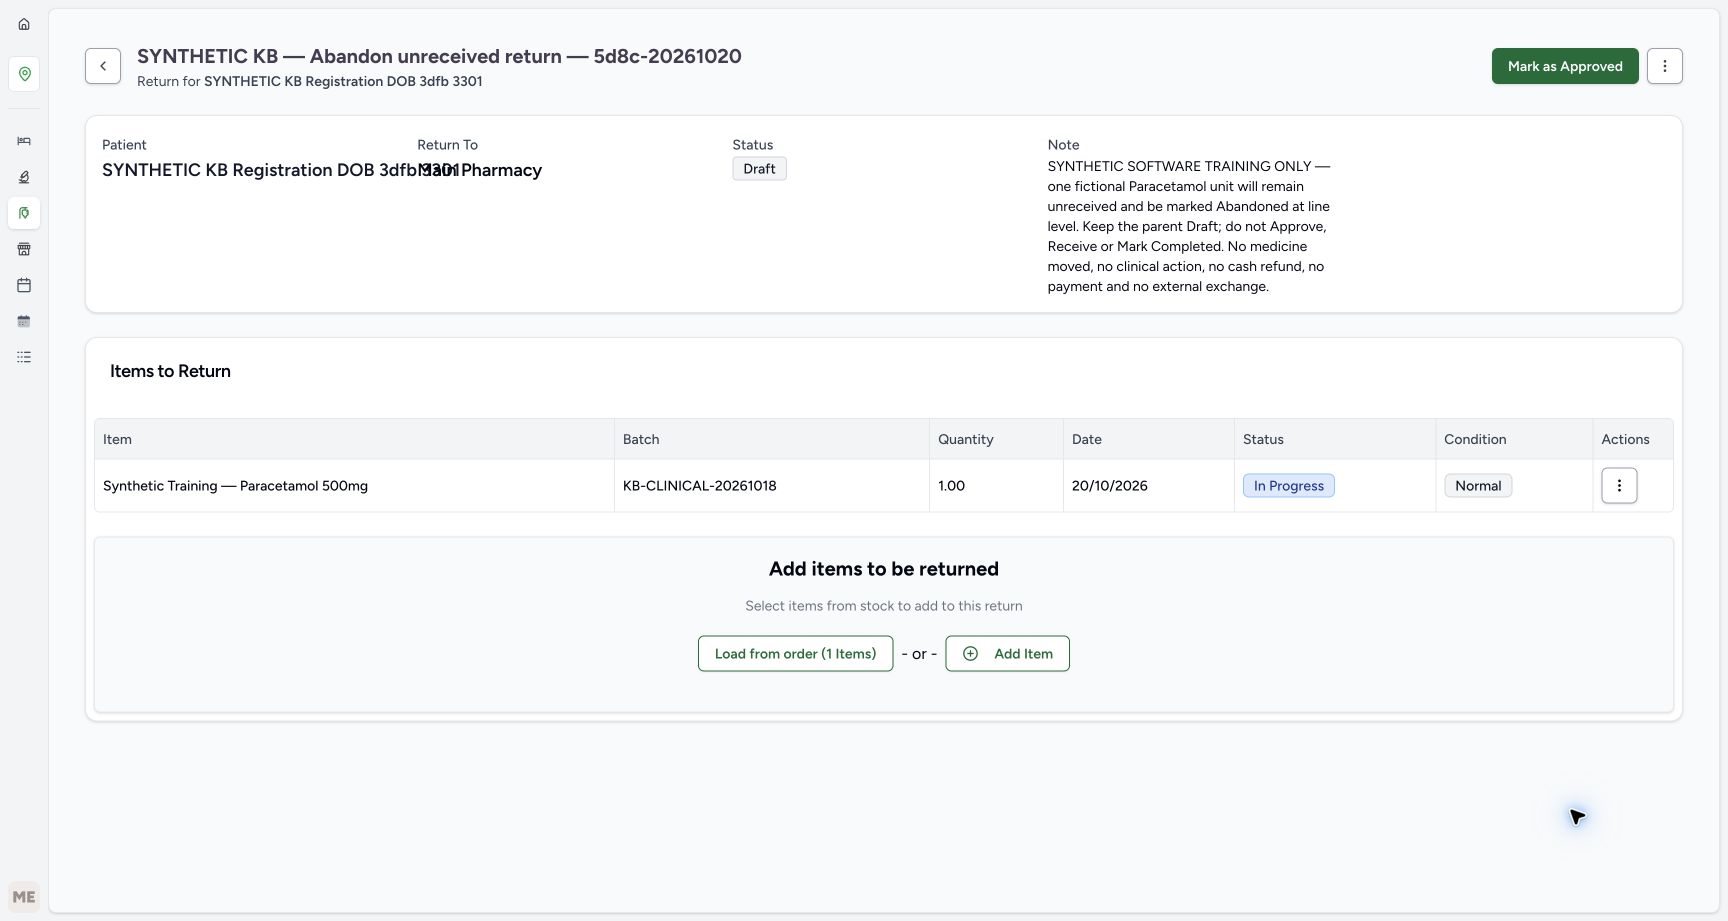The image size is (1728, 921).
Task: Open the more options menu beside Mark as Approved
Action: click(1665, 66)
